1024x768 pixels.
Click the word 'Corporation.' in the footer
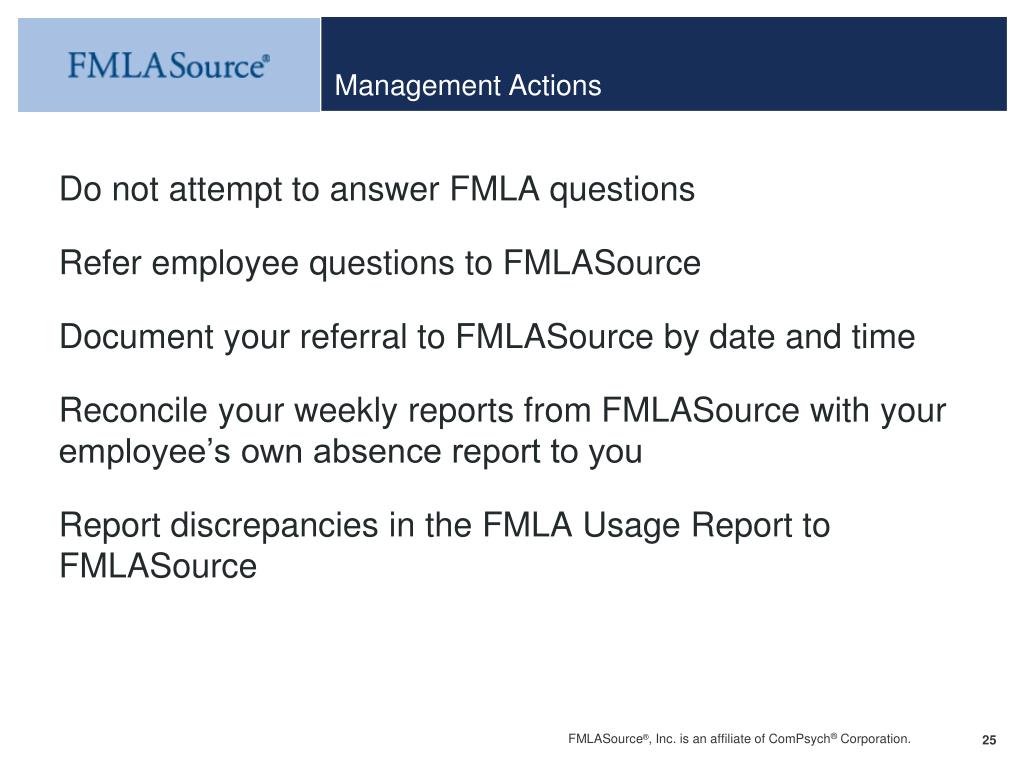pos(875,739)
